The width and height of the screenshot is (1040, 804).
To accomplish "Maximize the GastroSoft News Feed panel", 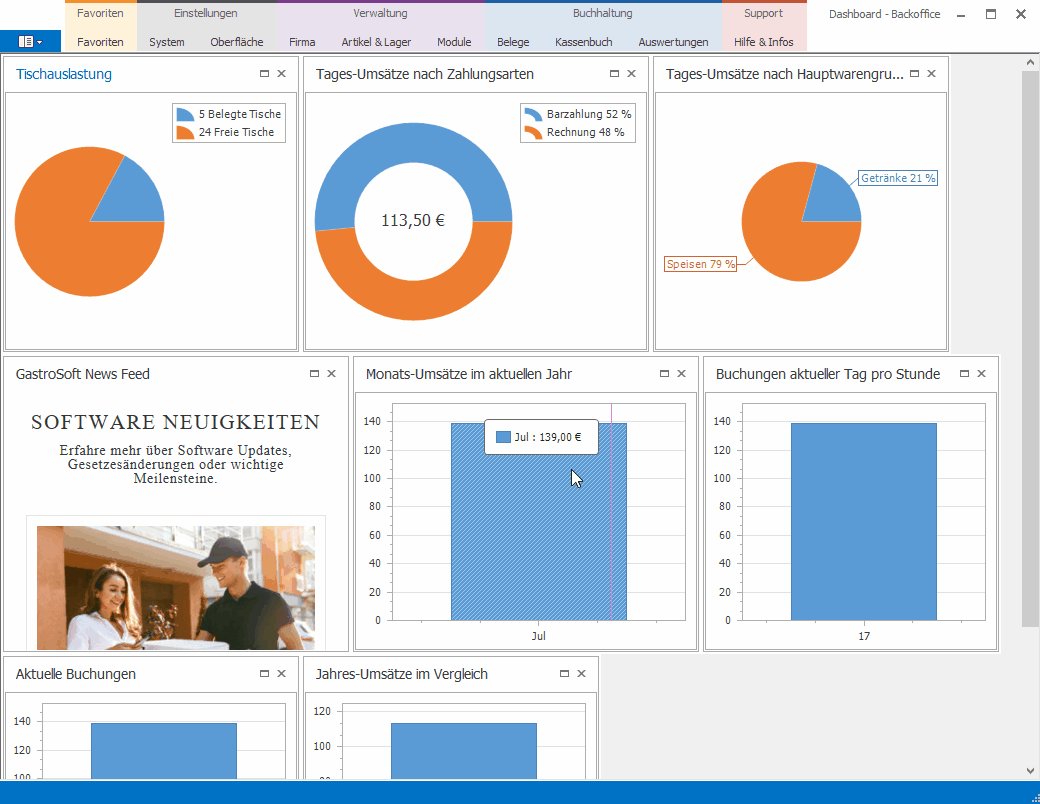I will 314,373.
